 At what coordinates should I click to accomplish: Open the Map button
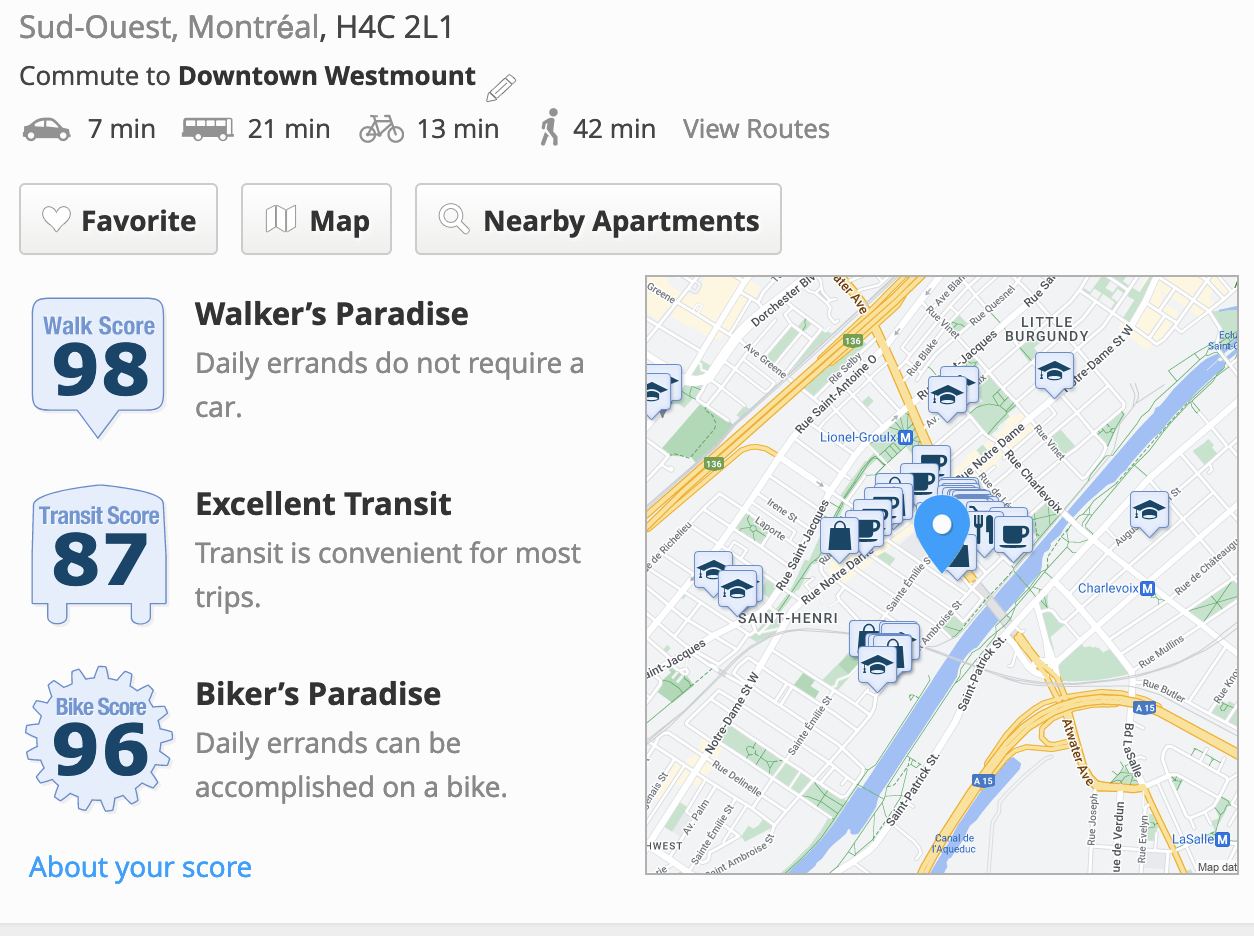point(316,220)
